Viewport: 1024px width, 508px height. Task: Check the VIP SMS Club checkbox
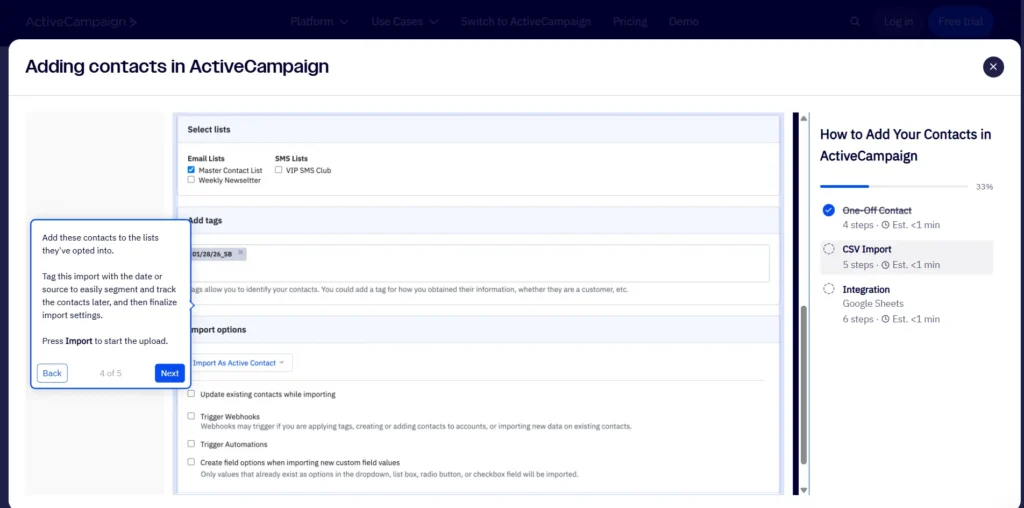click(279, 170)
